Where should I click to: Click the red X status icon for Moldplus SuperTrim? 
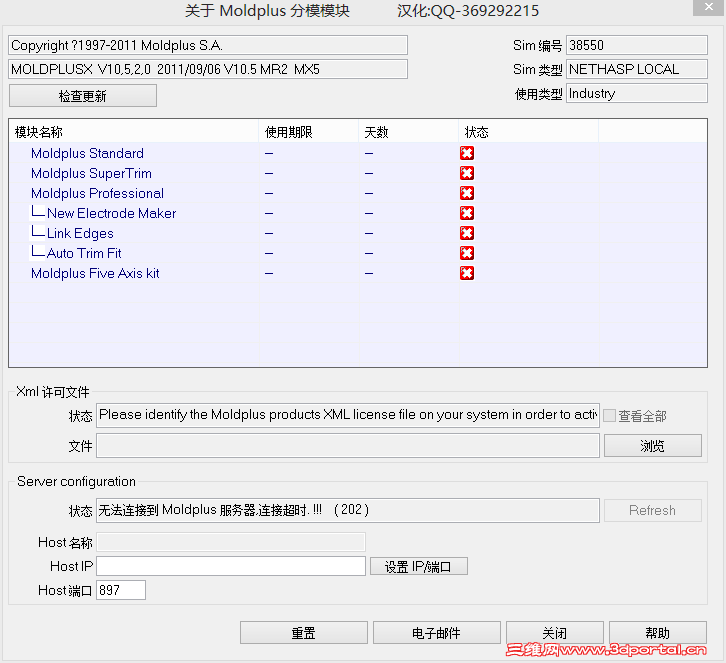click(467, 173)
